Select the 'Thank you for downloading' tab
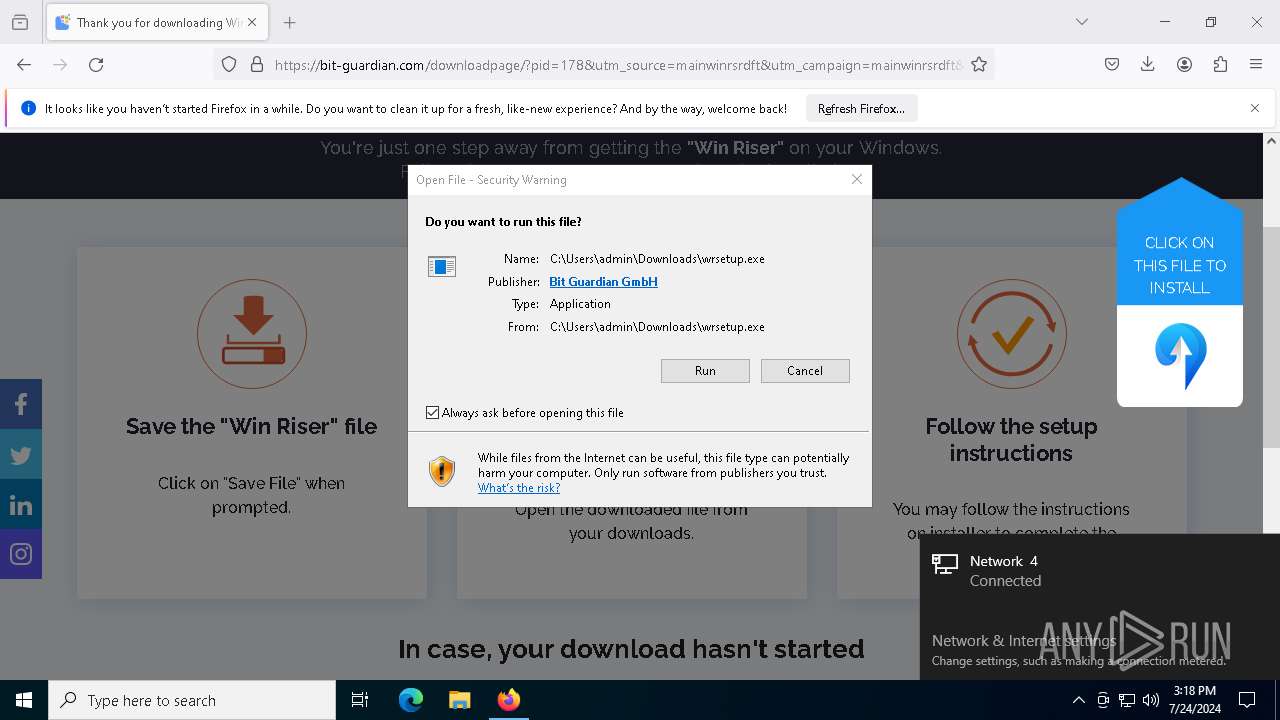Screen dimensions: 1280x720 (x=156, y=22)
